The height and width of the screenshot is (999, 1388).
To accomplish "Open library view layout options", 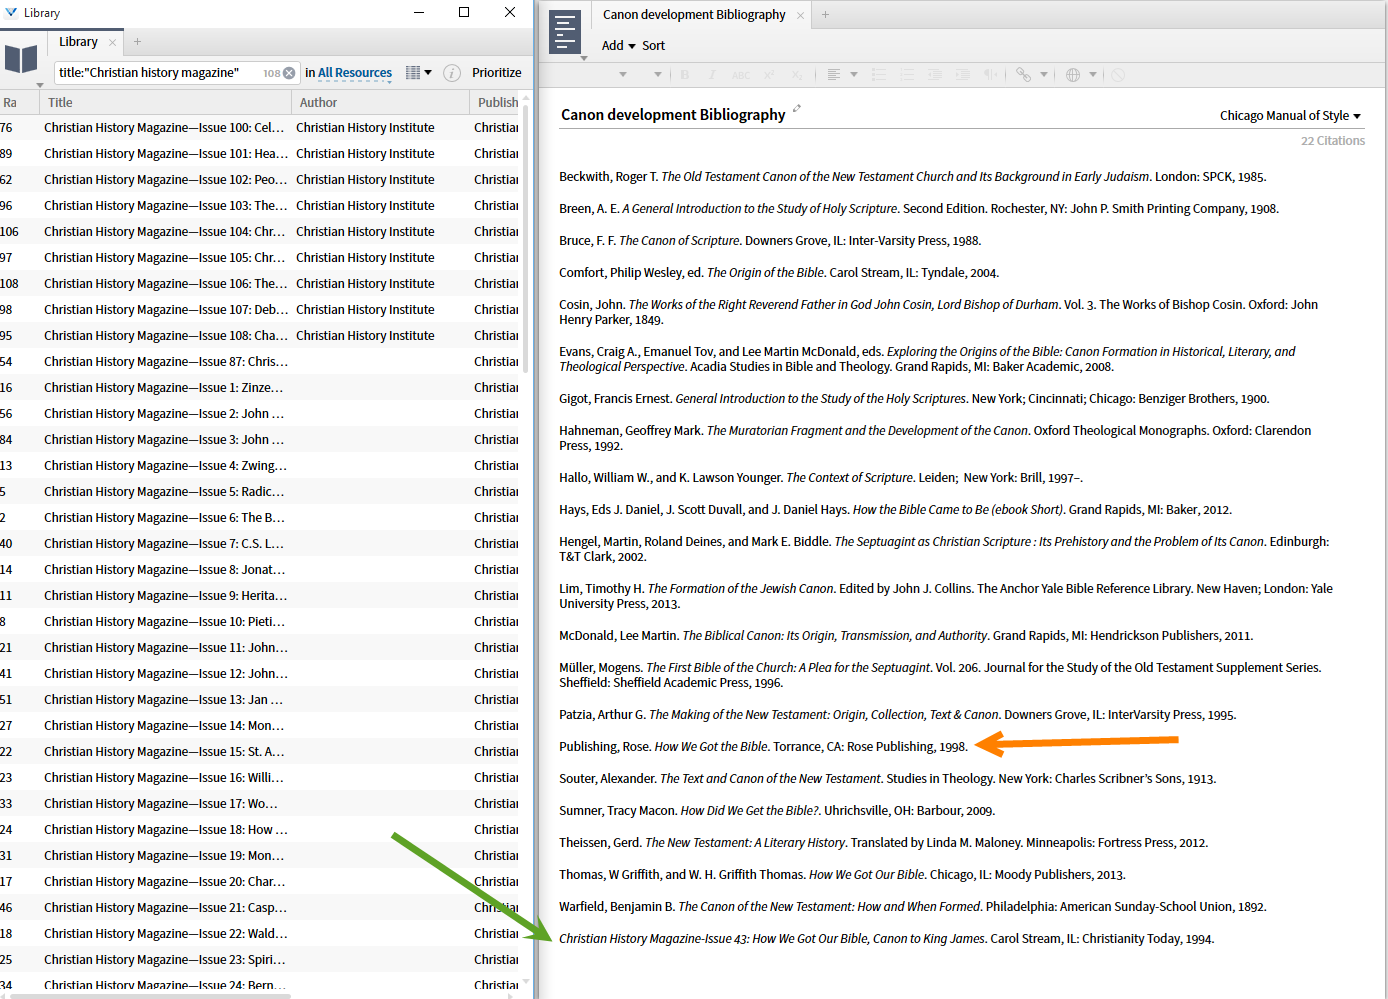I will (419, 73).
